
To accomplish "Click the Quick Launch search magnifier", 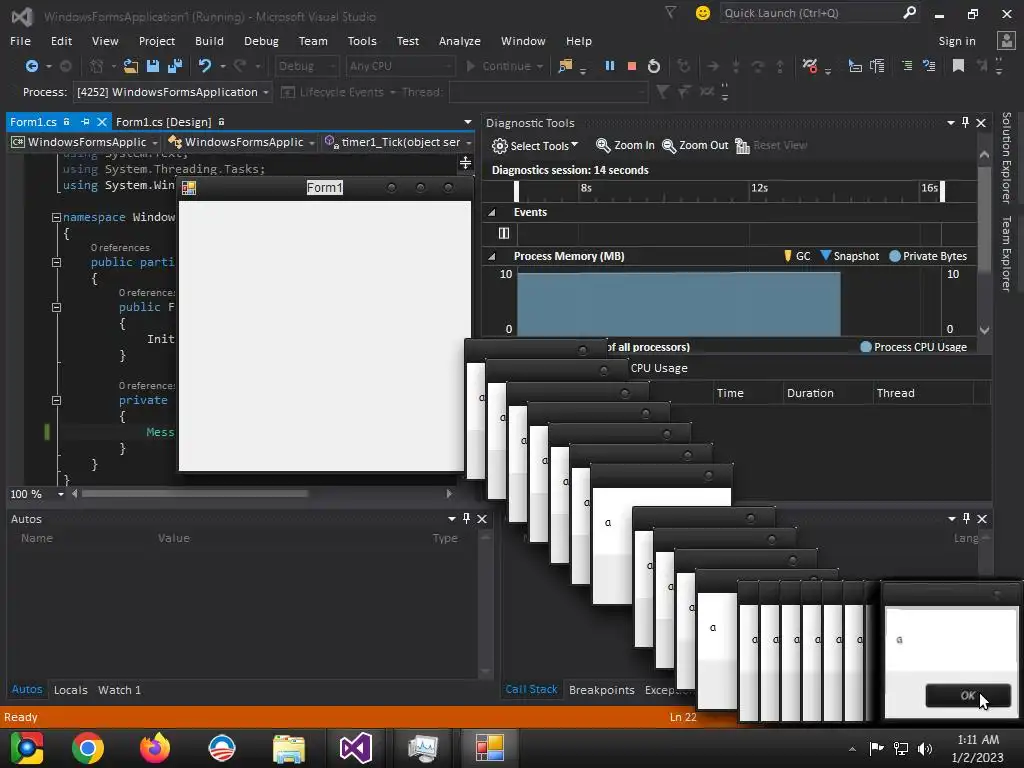I will 909,12.
